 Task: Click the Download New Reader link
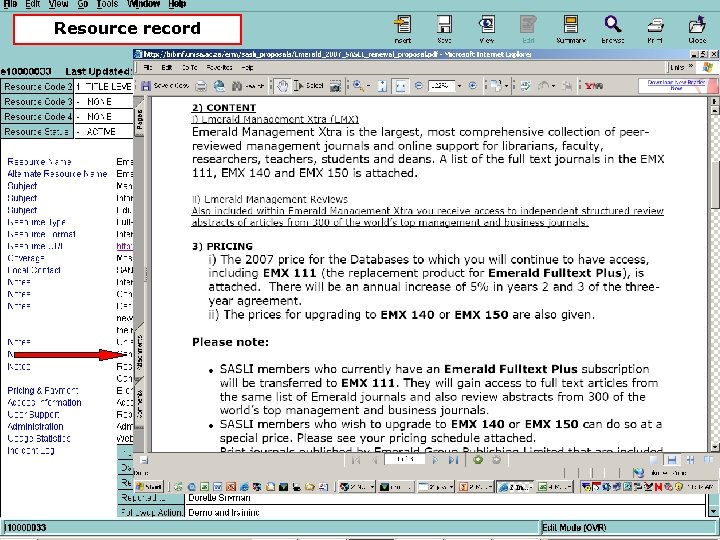[x=676, y=85]
